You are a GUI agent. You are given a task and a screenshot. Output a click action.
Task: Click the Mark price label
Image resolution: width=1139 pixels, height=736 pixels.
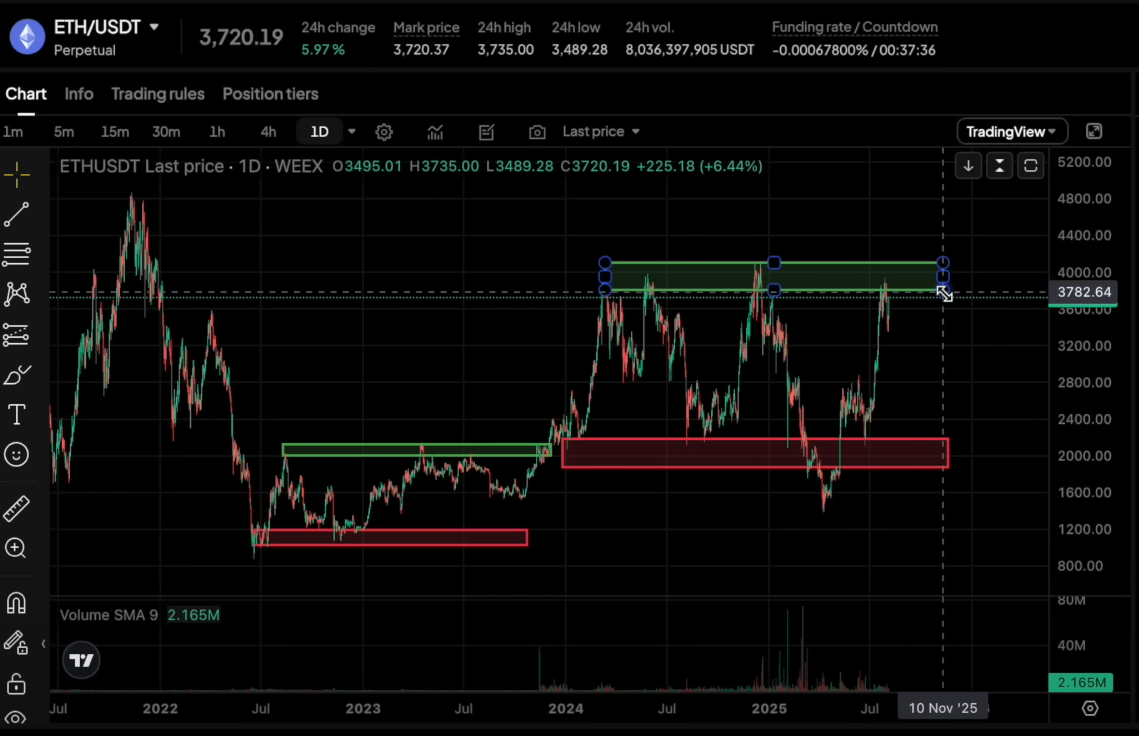(426, 27)
